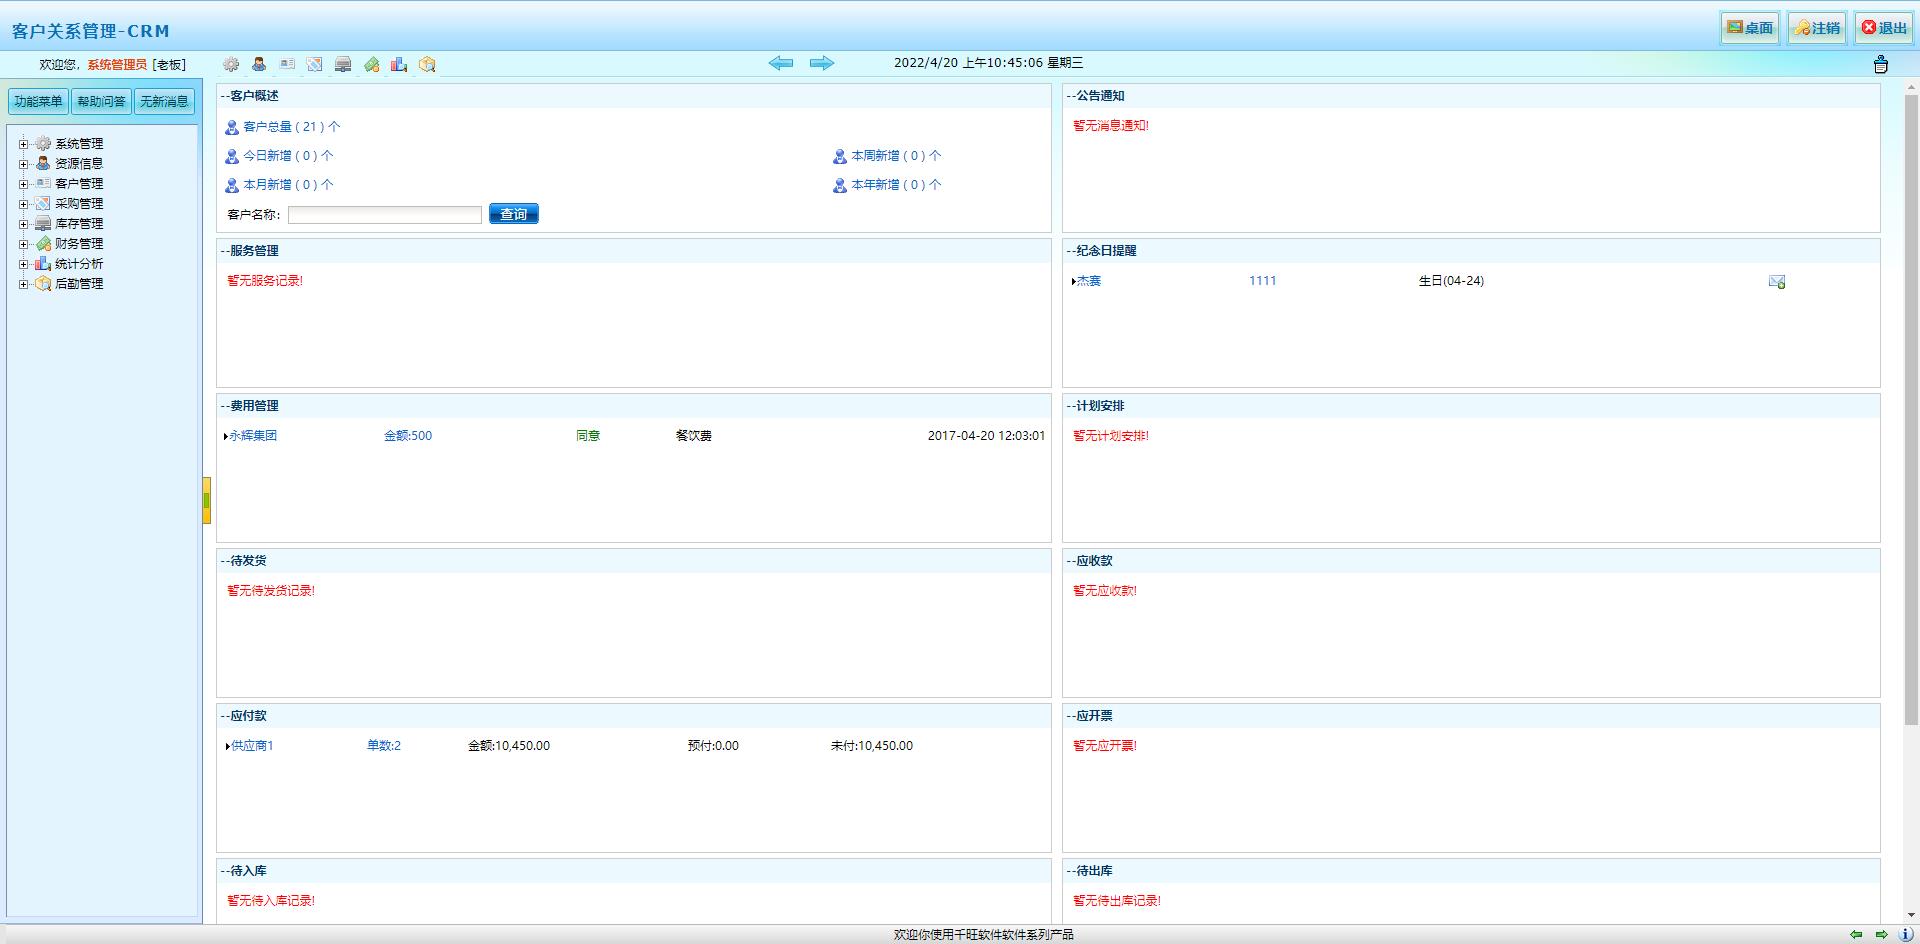
Task: Click the 未付:10,450.00 text
Action: 872,746
